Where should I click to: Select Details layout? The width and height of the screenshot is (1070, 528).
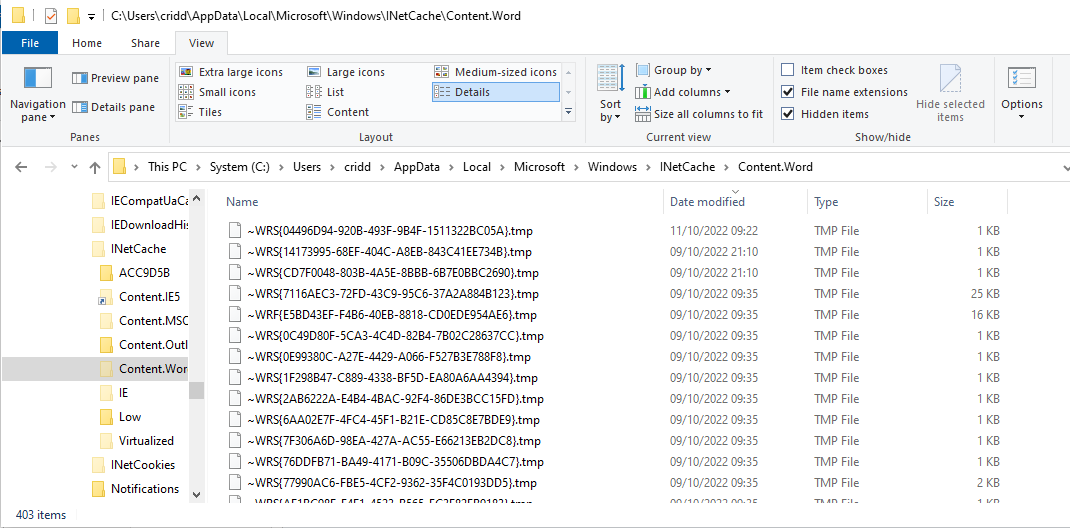point(495,92)
